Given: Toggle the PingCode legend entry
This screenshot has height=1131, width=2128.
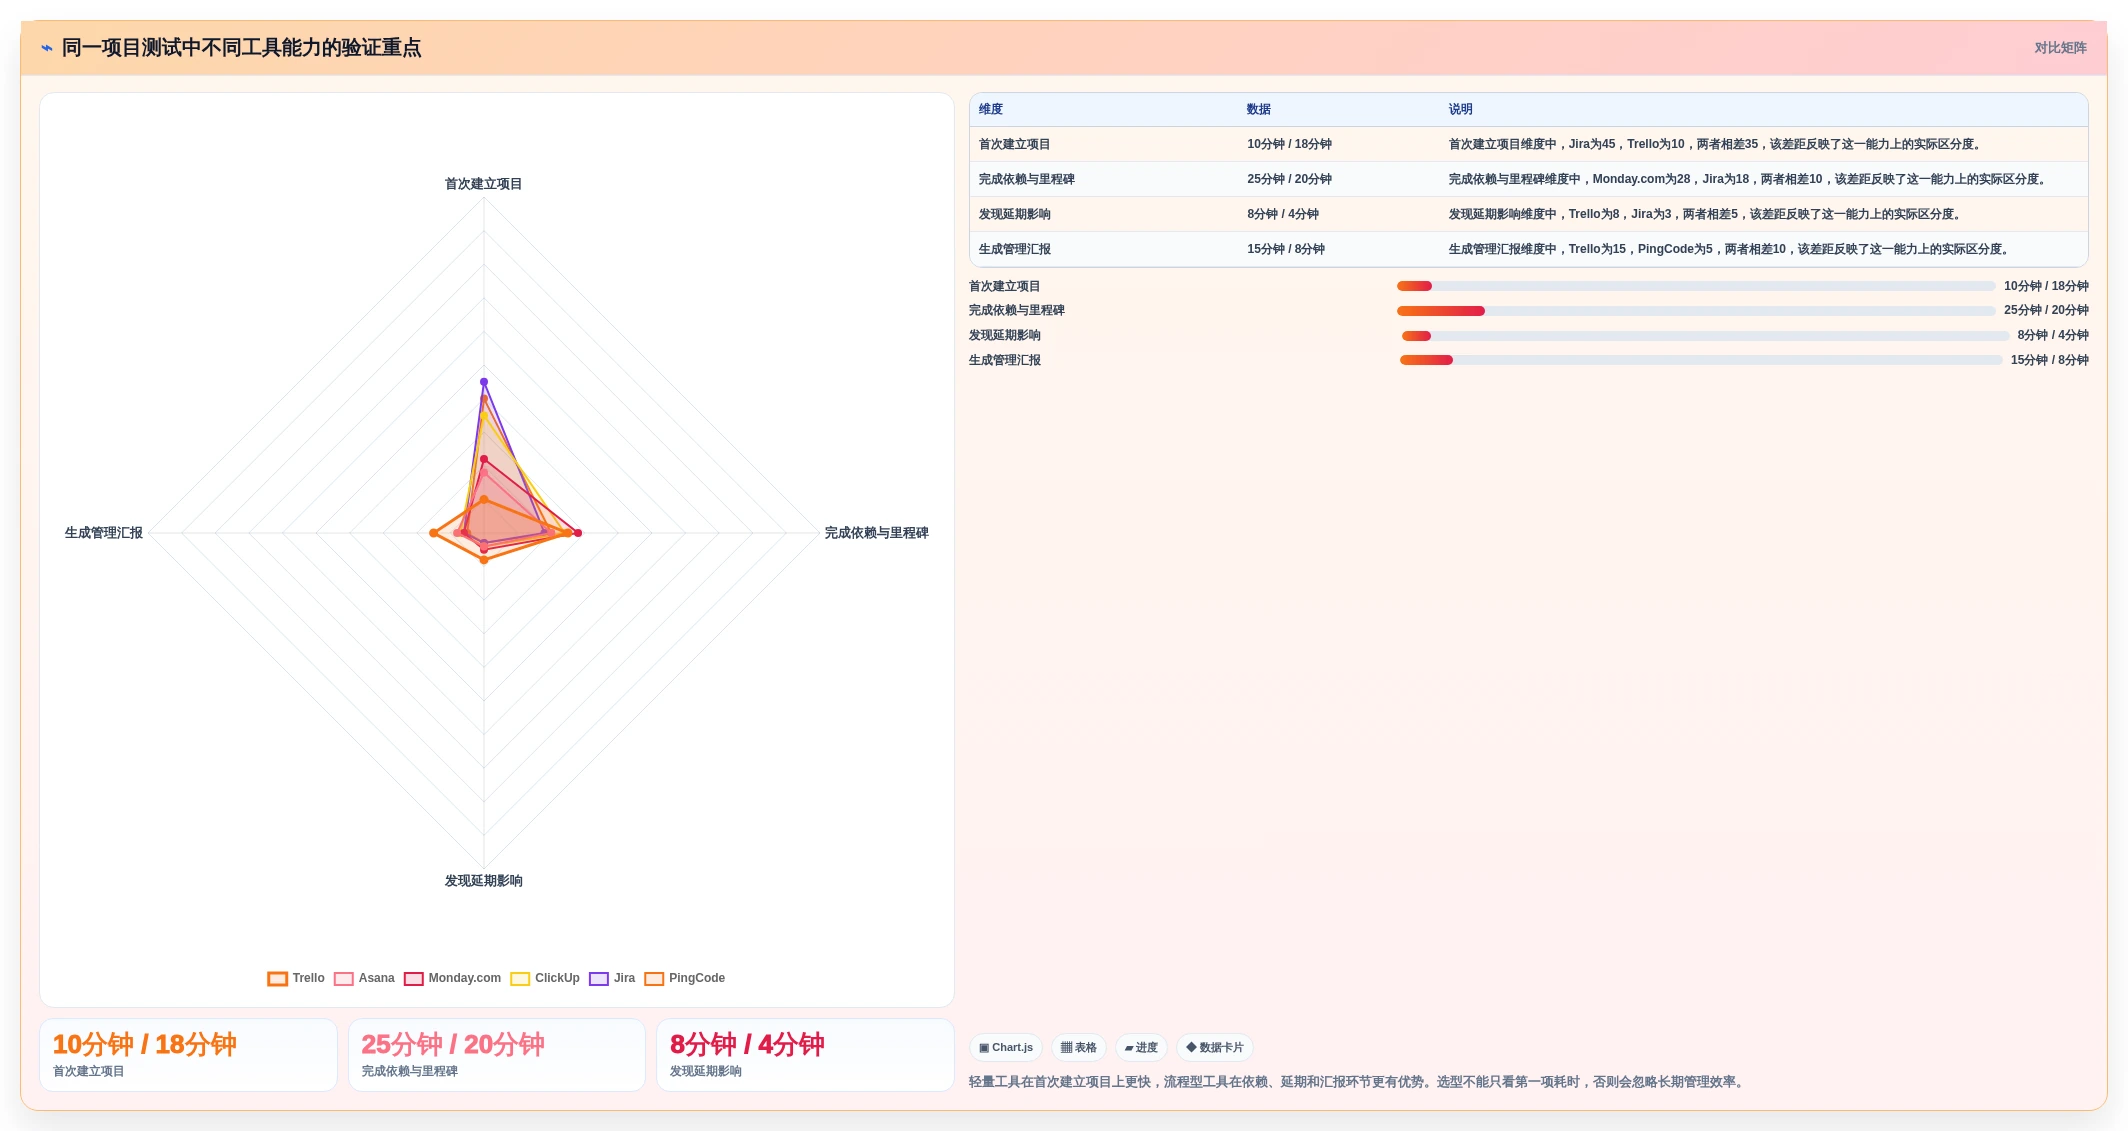Looking at the screenshot, I should [x=685, y=978].
